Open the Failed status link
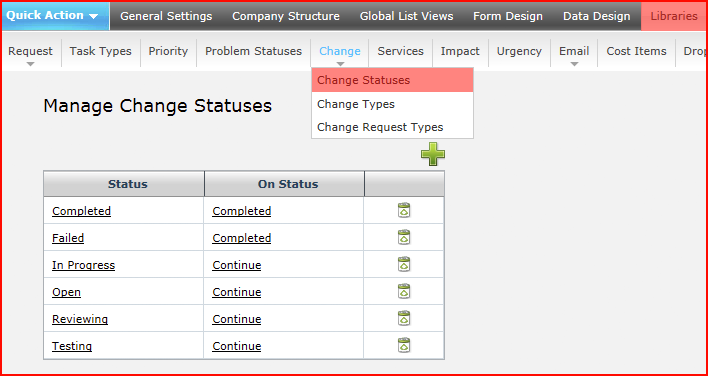The height and width of the screenshot is (376, 708). pos(68,238)
